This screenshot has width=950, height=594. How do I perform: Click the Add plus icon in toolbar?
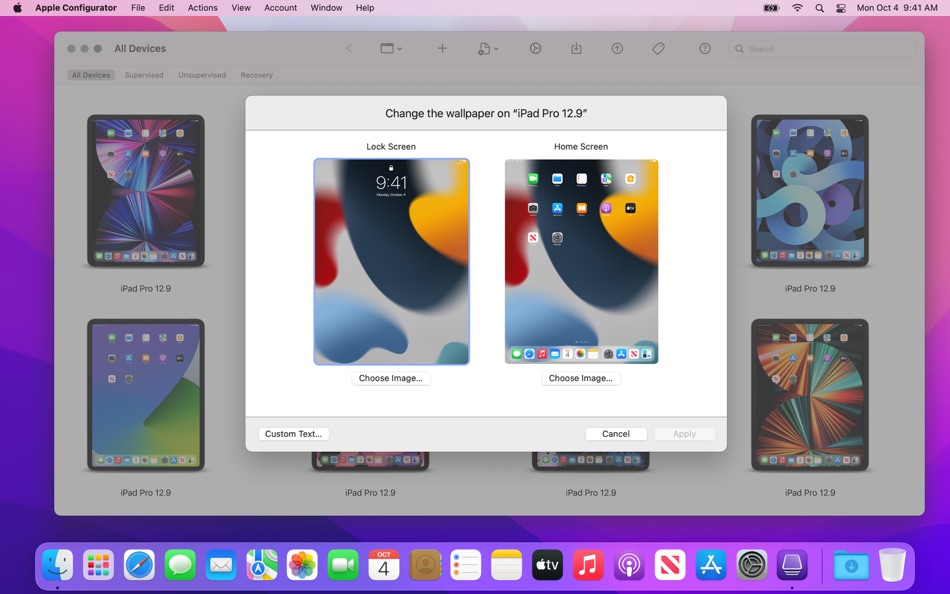tap(442, 48)
